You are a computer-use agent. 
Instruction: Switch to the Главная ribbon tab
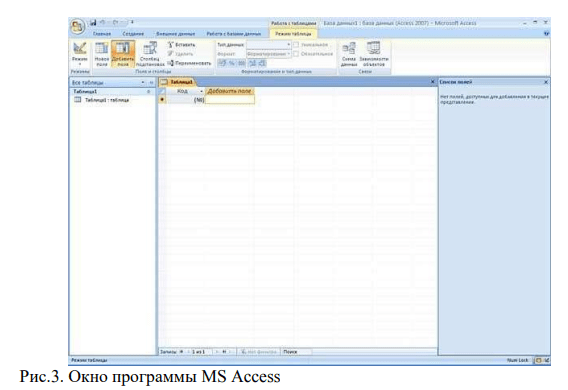pyautogui.click(x=102, y=34)
